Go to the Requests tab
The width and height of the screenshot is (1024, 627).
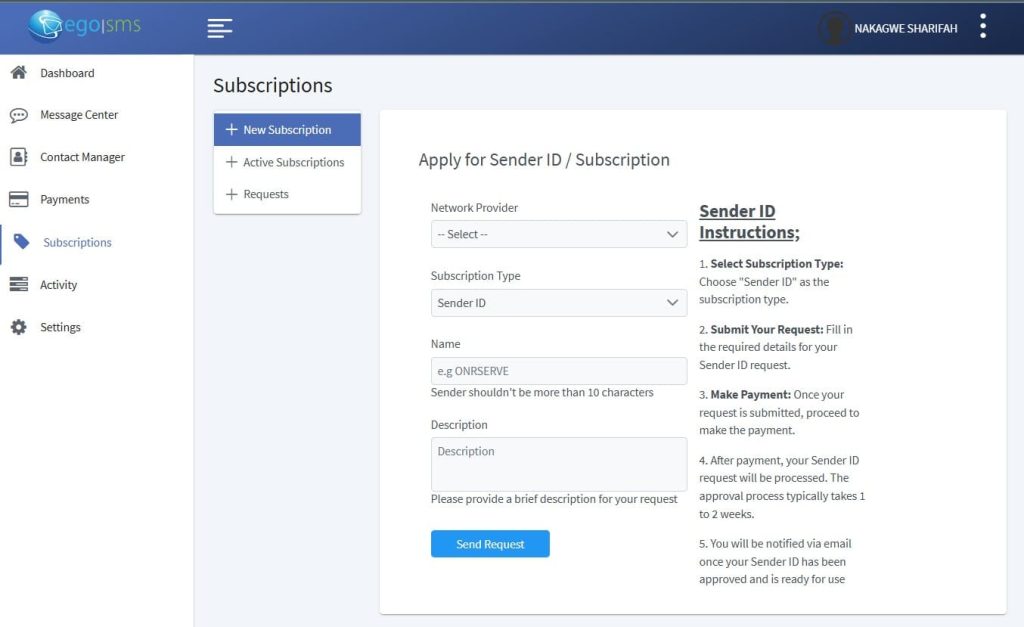coord(265,194)
